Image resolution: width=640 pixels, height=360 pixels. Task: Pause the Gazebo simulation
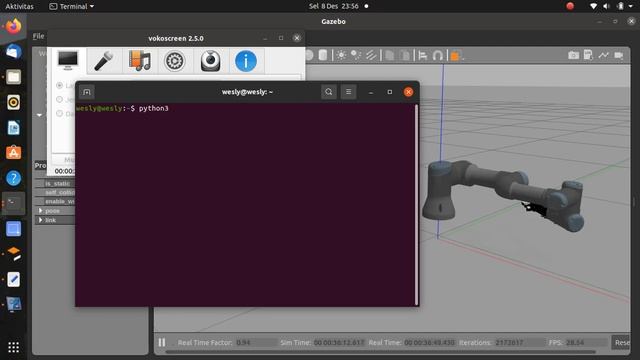tap(162, 342)
